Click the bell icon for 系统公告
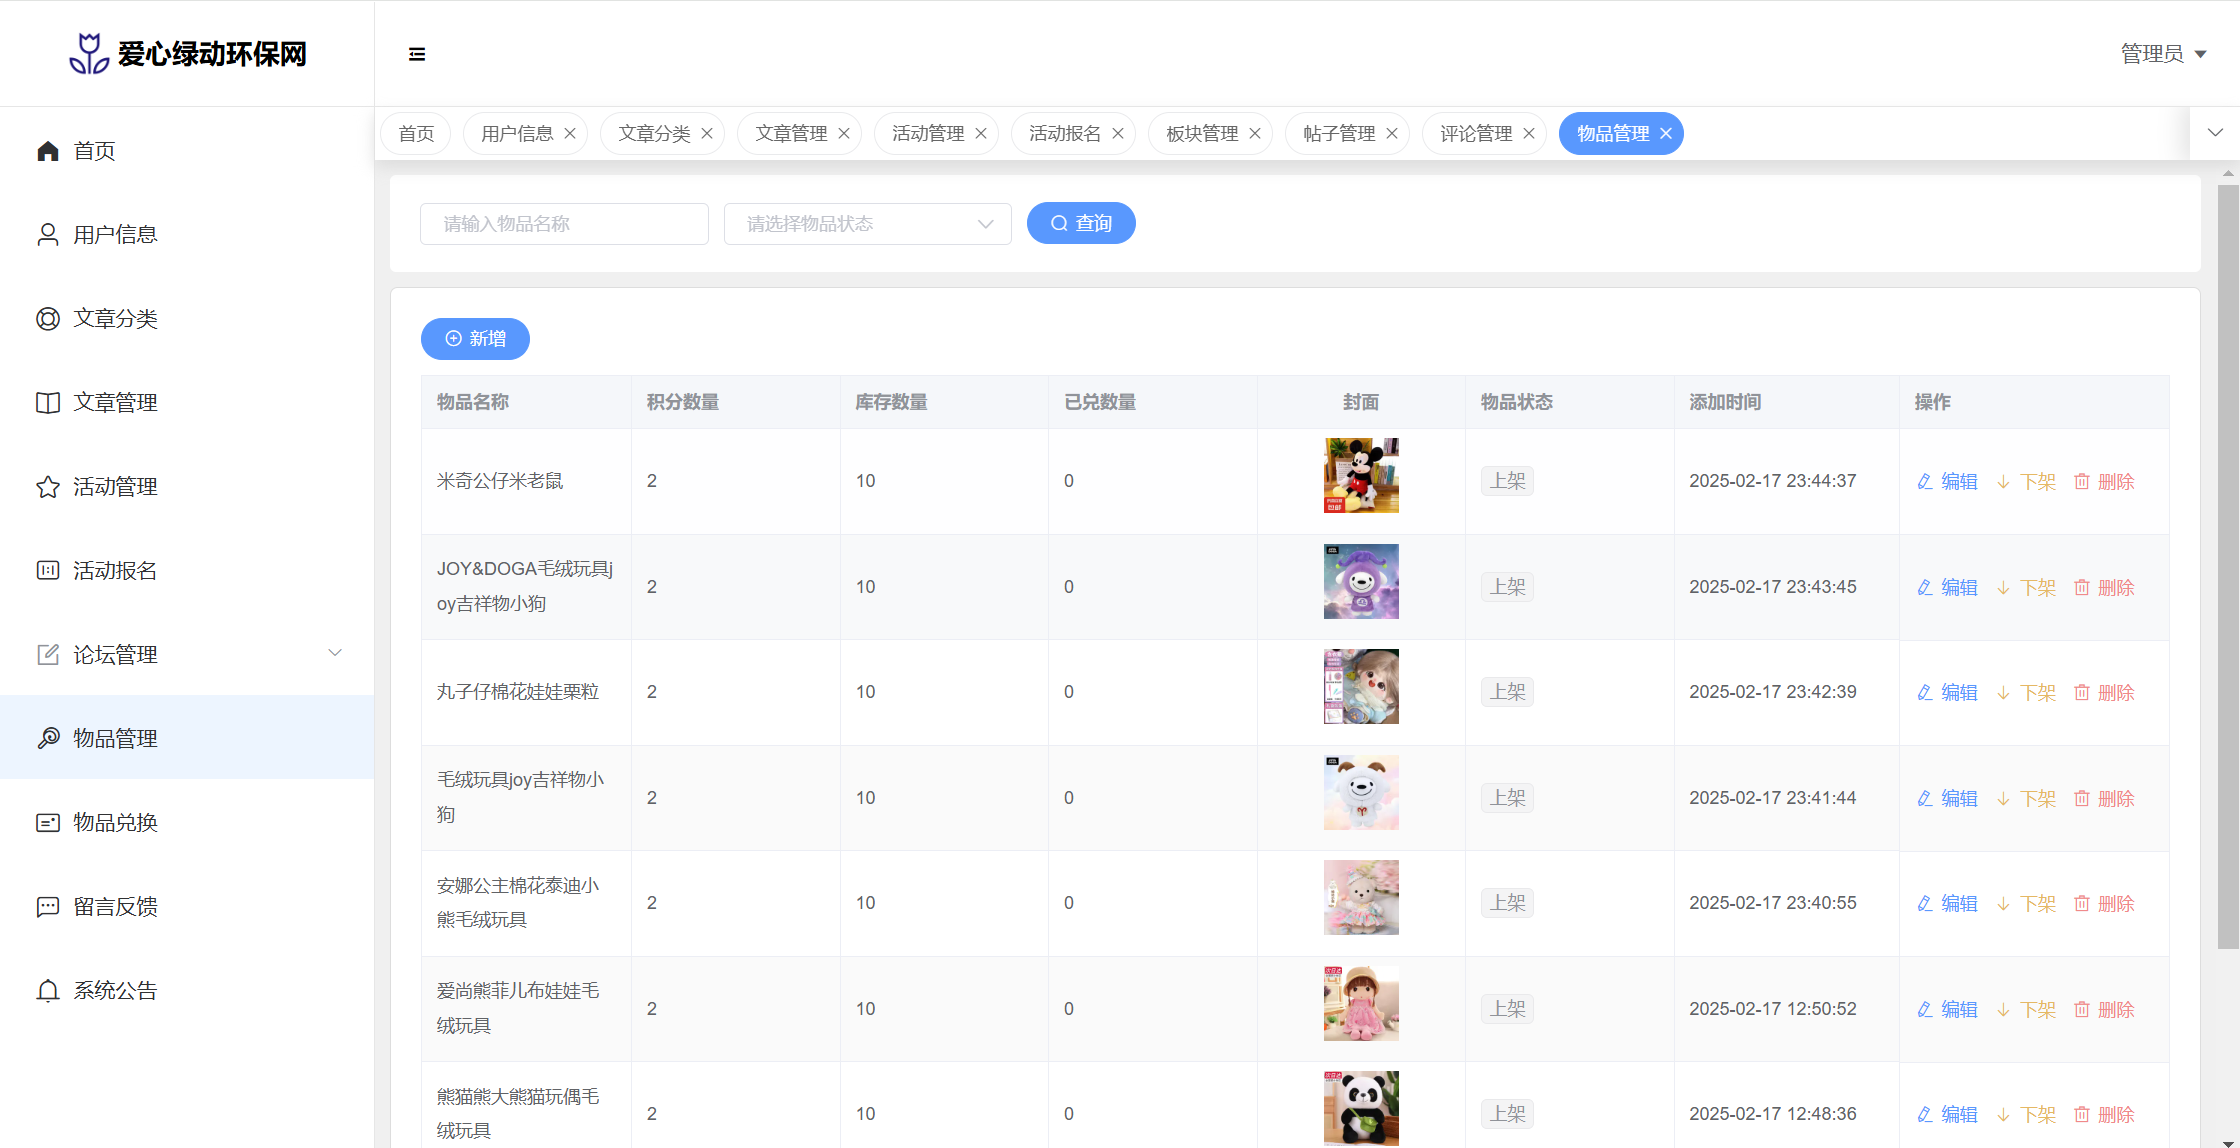Viewport: 2240px width, 1148px height. (48, 991)
